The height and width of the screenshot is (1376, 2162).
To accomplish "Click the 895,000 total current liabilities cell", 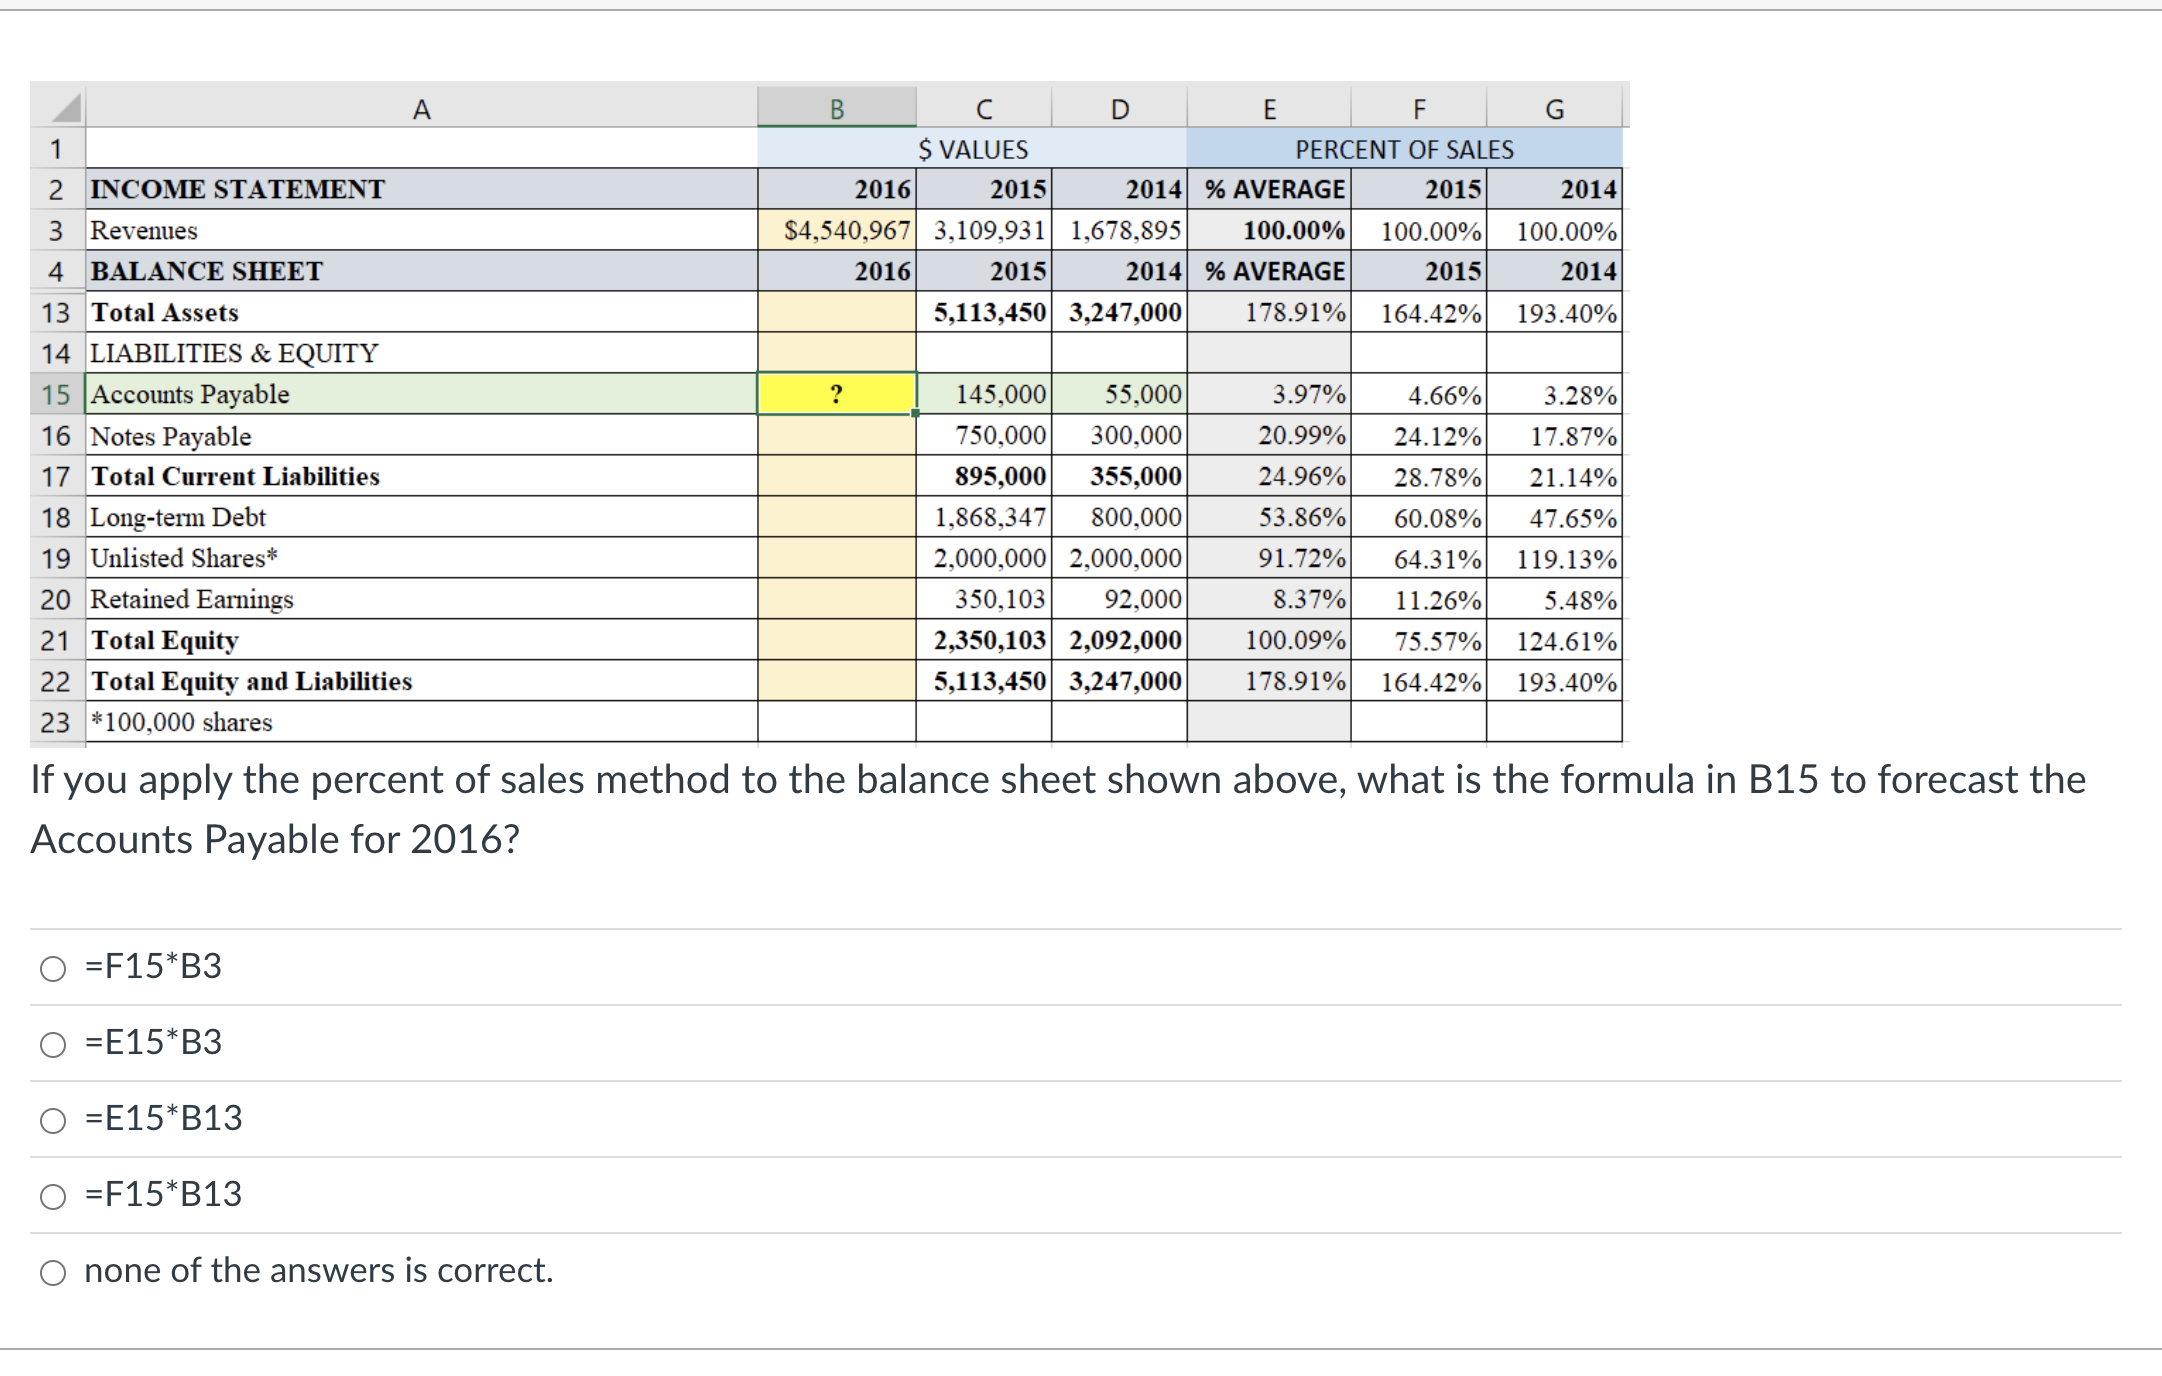I will pos(984,476).
